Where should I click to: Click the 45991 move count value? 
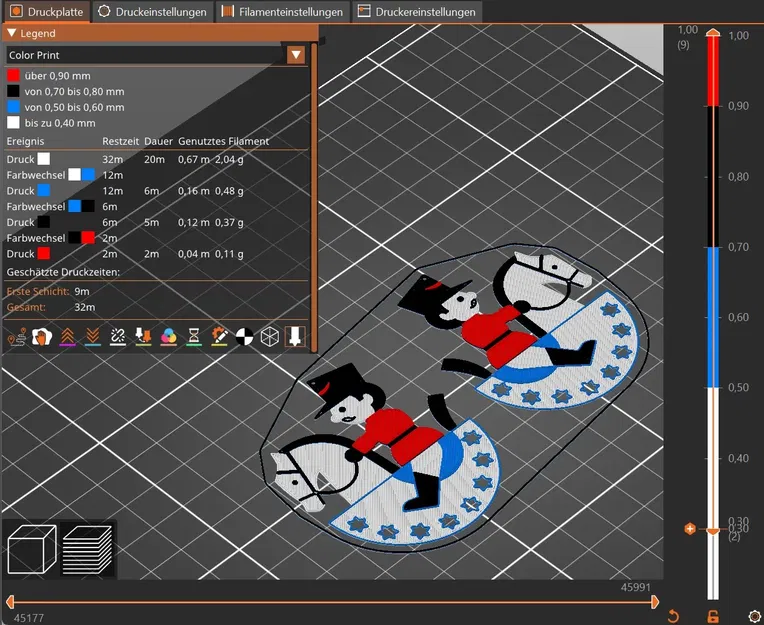(635, 587)
